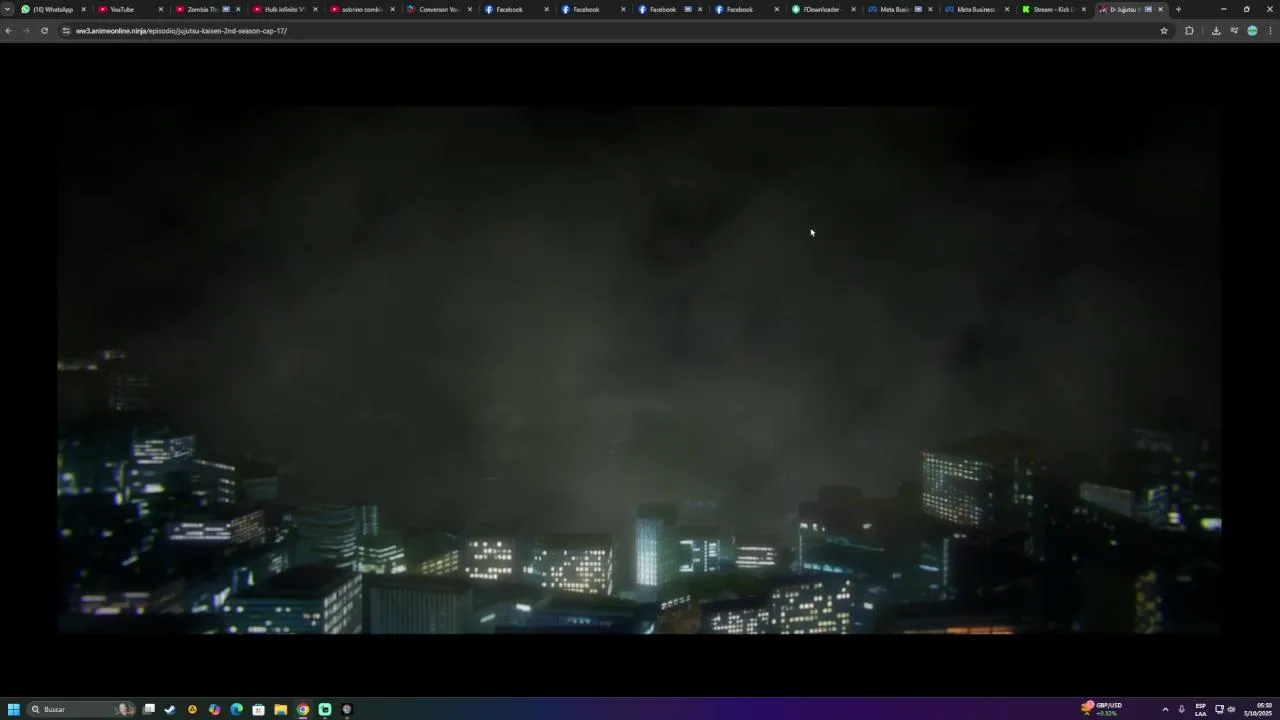Open the Chrome profile avatar
1280x720 pixels.
1252,31
